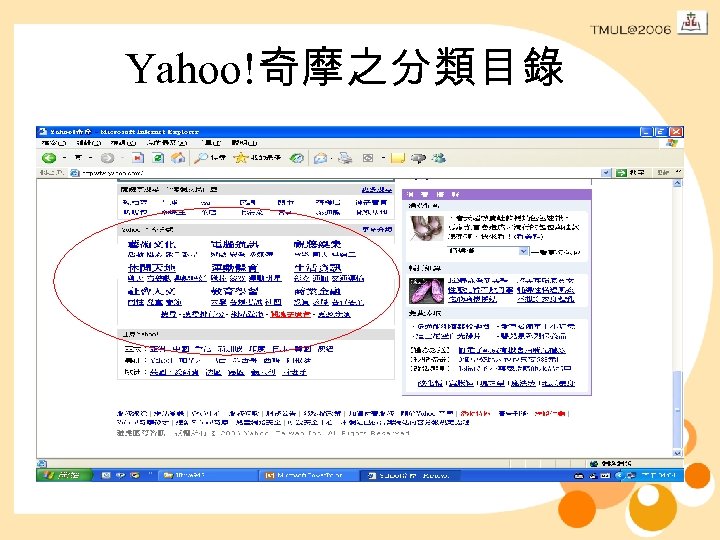Click the yellow note icon in toolbar
Viewport: 720px width, 540px height.
click(398, 158)
